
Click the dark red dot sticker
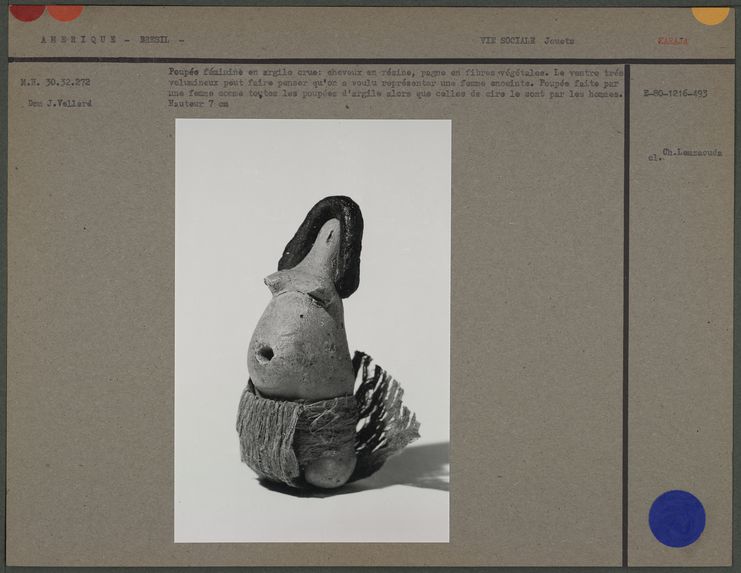pos(26,10)
